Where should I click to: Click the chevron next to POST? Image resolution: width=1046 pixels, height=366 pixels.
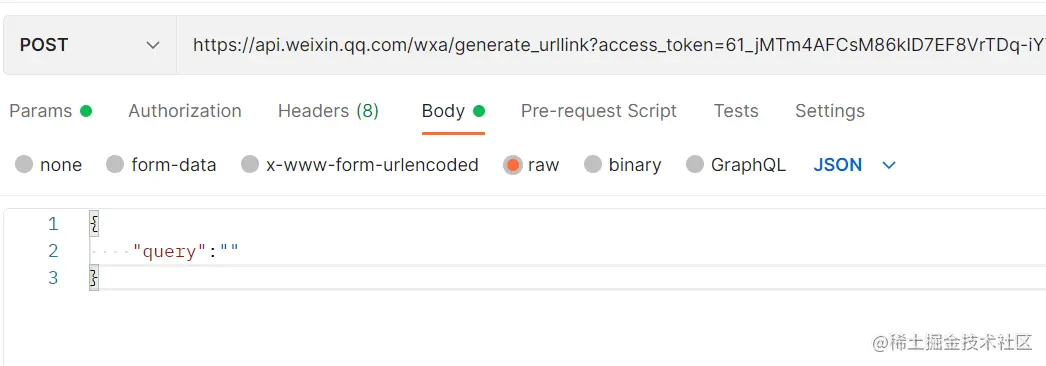(153, 45)
